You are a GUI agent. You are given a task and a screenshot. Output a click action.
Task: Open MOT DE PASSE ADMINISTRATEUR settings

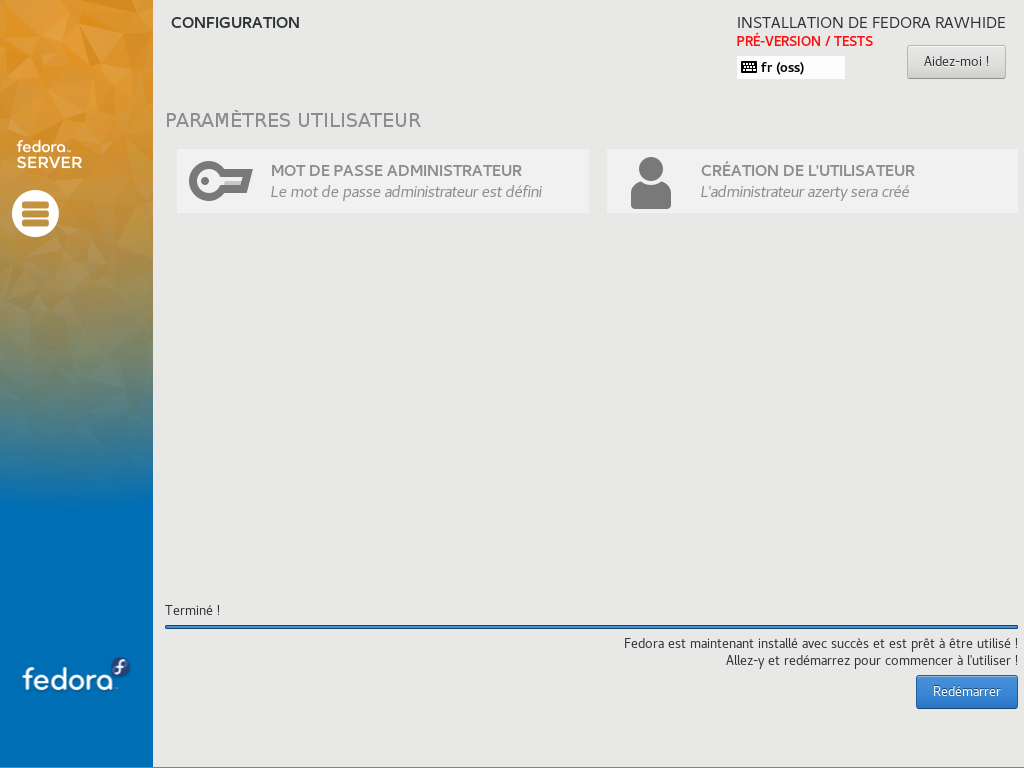[383, 181]
